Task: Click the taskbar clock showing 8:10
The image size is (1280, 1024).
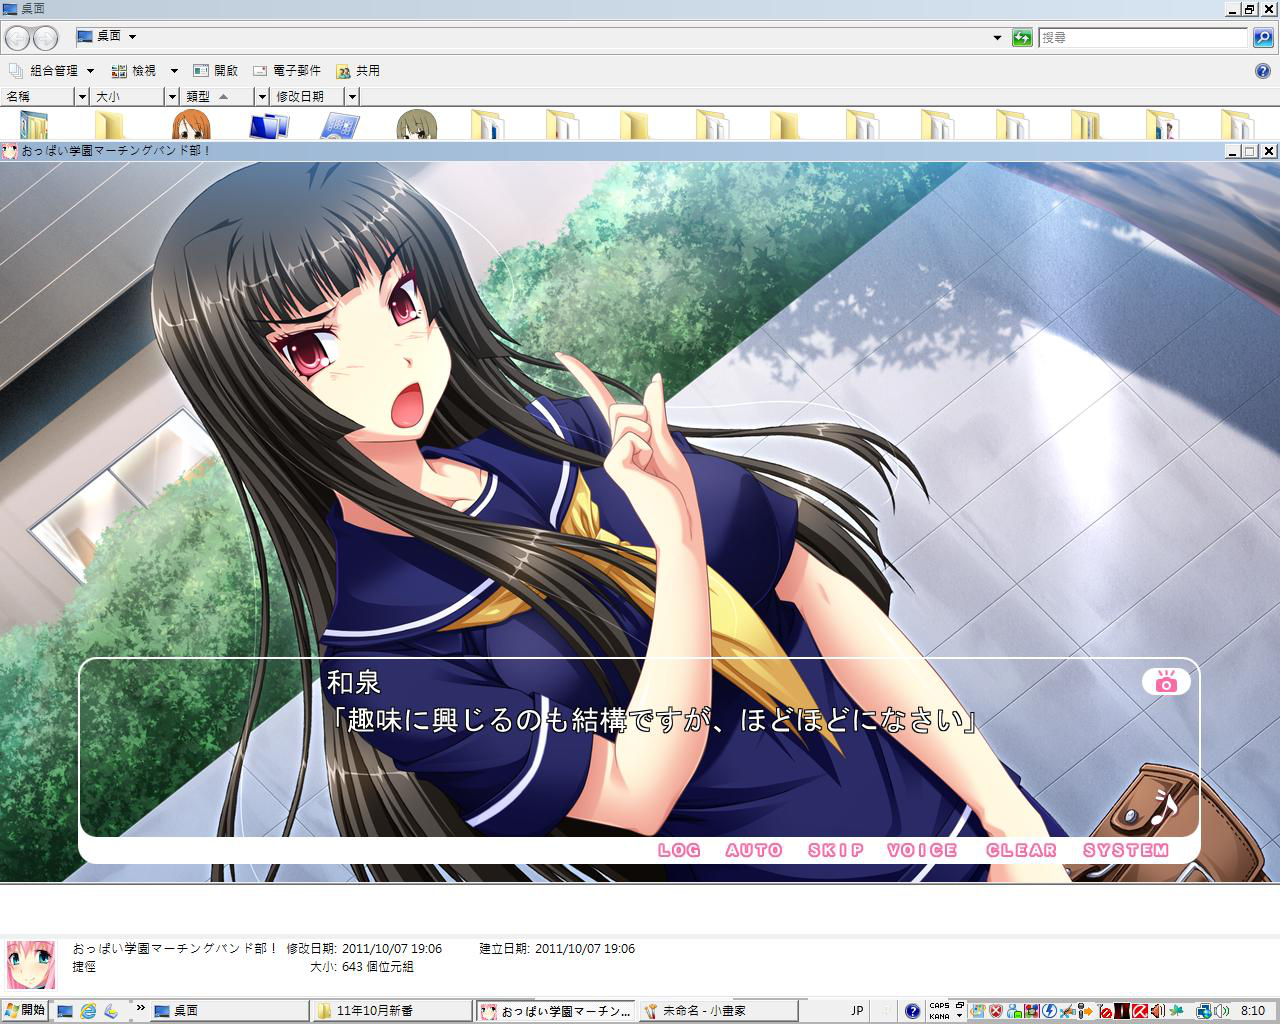Action: (x=1252, y=1011)
